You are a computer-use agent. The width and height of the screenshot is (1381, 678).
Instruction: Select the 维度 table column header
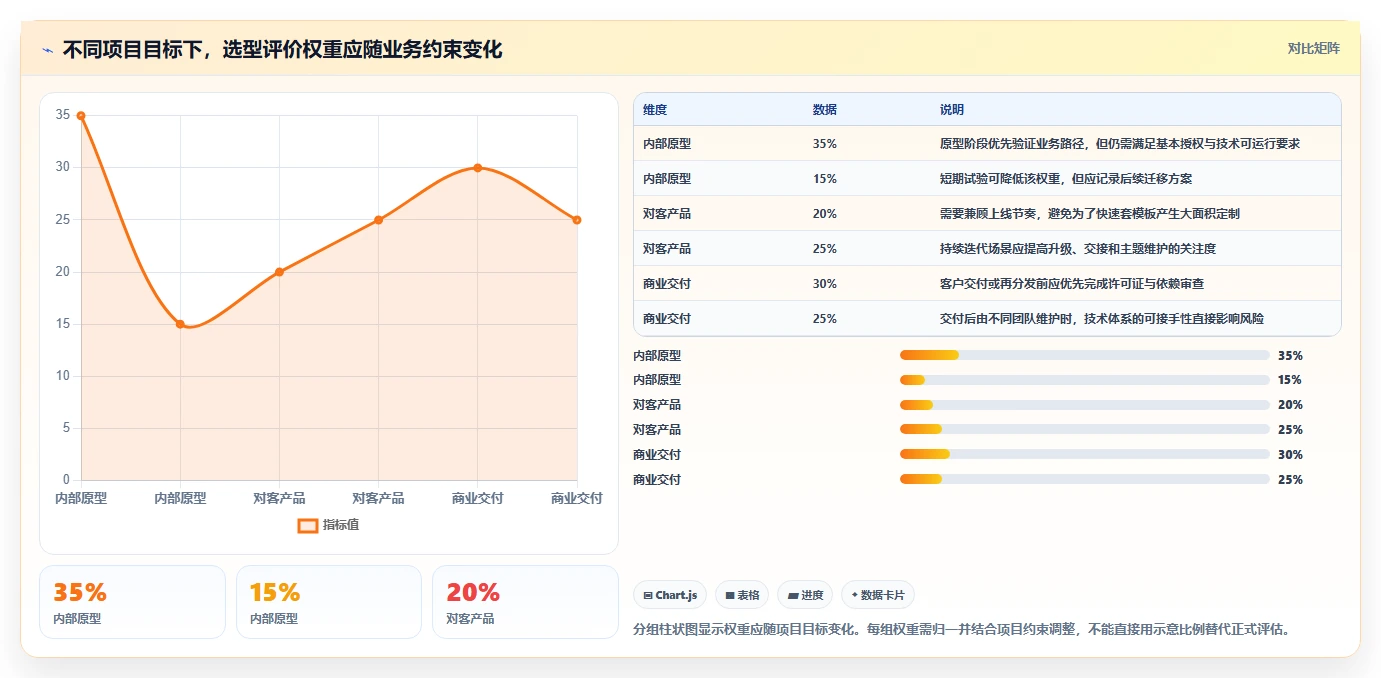pos(655,110)
